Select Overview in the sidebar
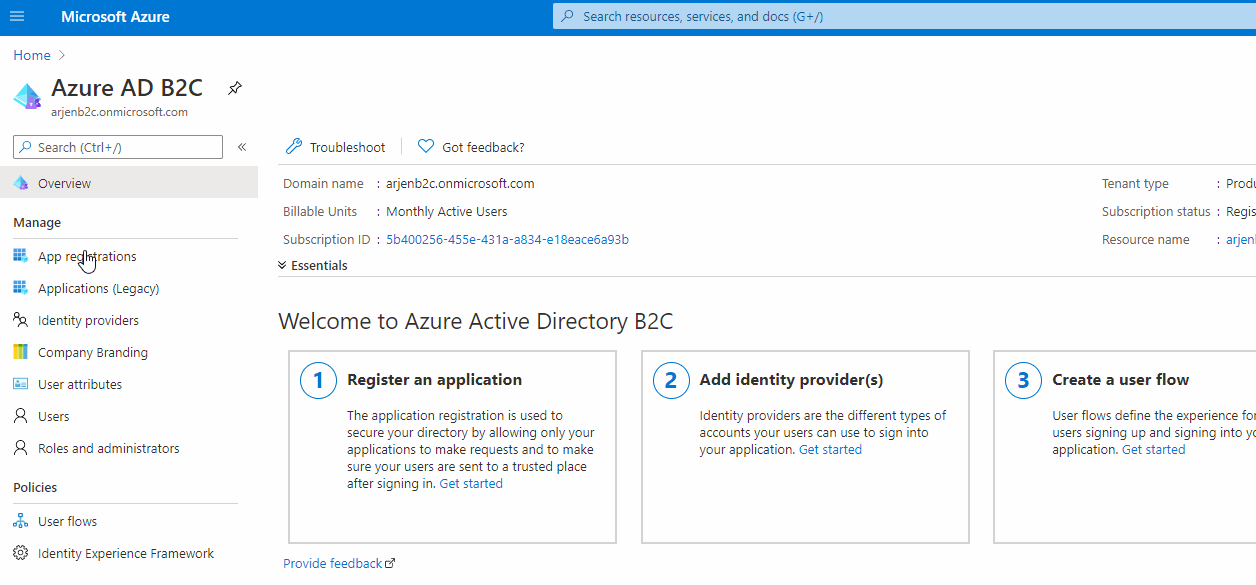The height and width of the screenshot is (585, 1256). [64, 183]
